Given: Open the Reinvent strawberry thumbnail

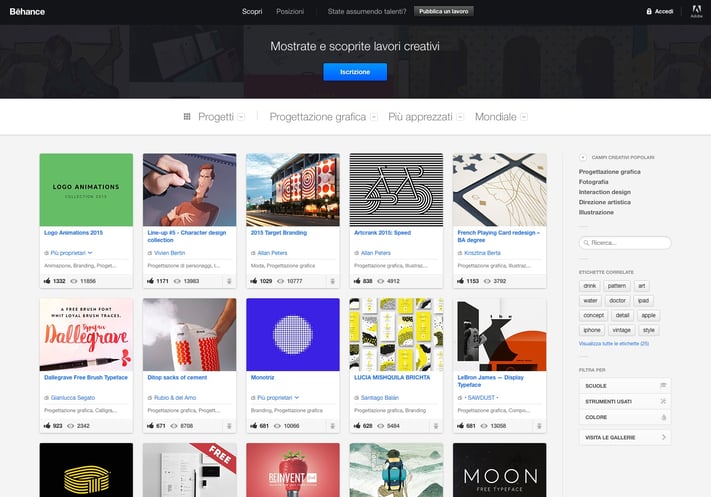Looking at the screenshot, I should click(292, 470).
